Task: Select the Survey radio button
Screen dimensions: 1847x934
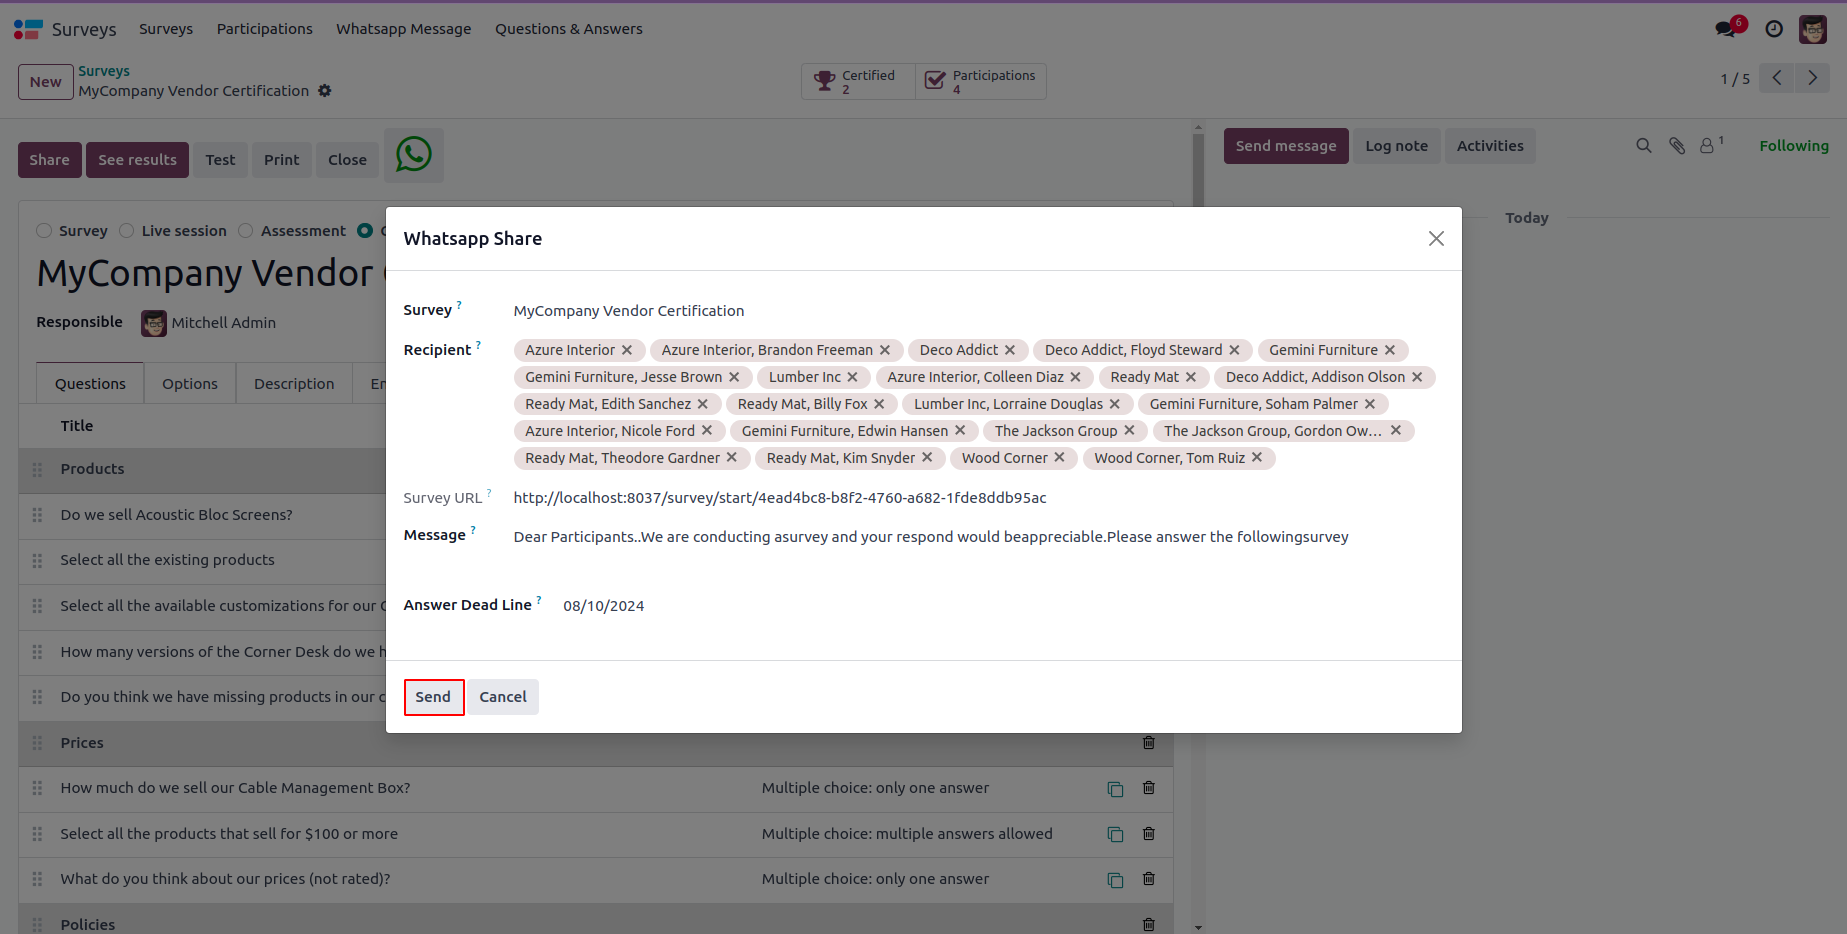Action: click(44, 231)
